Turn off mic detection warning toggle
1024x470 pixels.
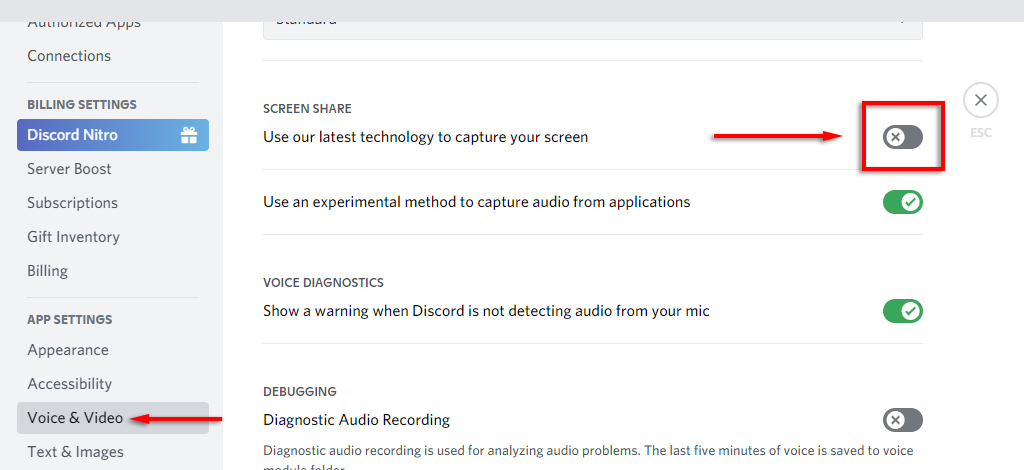[902, 311]
